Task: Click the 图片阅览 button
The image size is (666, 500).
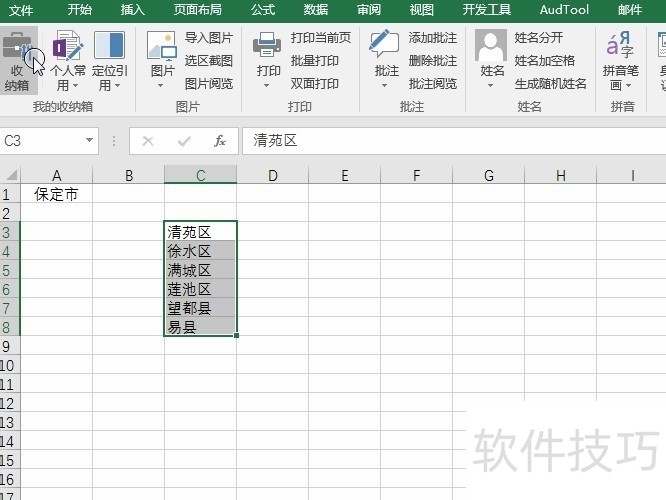Action: point(209,84)
